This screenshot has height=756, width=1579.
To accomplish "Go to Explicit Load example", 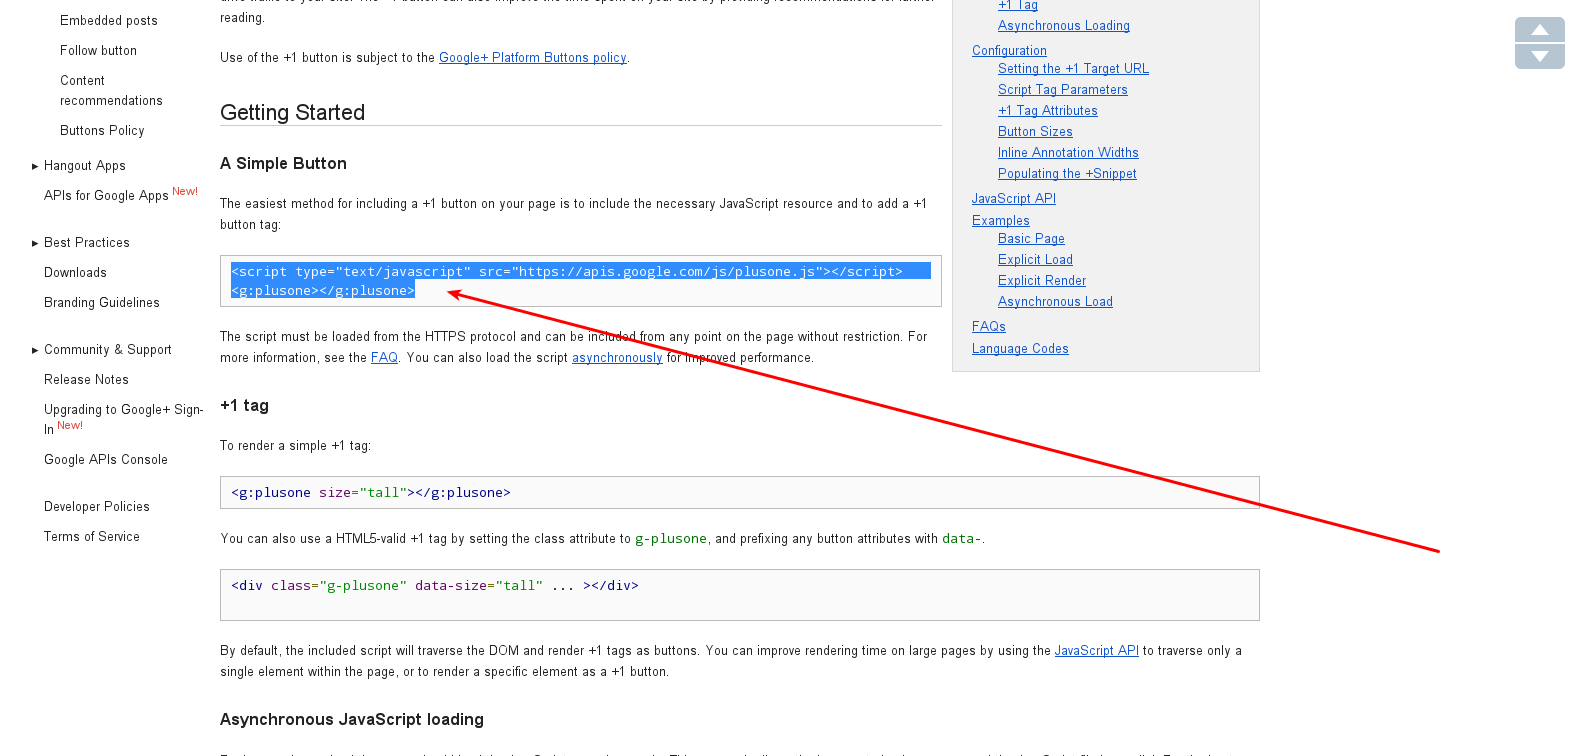I will 1035,260.
